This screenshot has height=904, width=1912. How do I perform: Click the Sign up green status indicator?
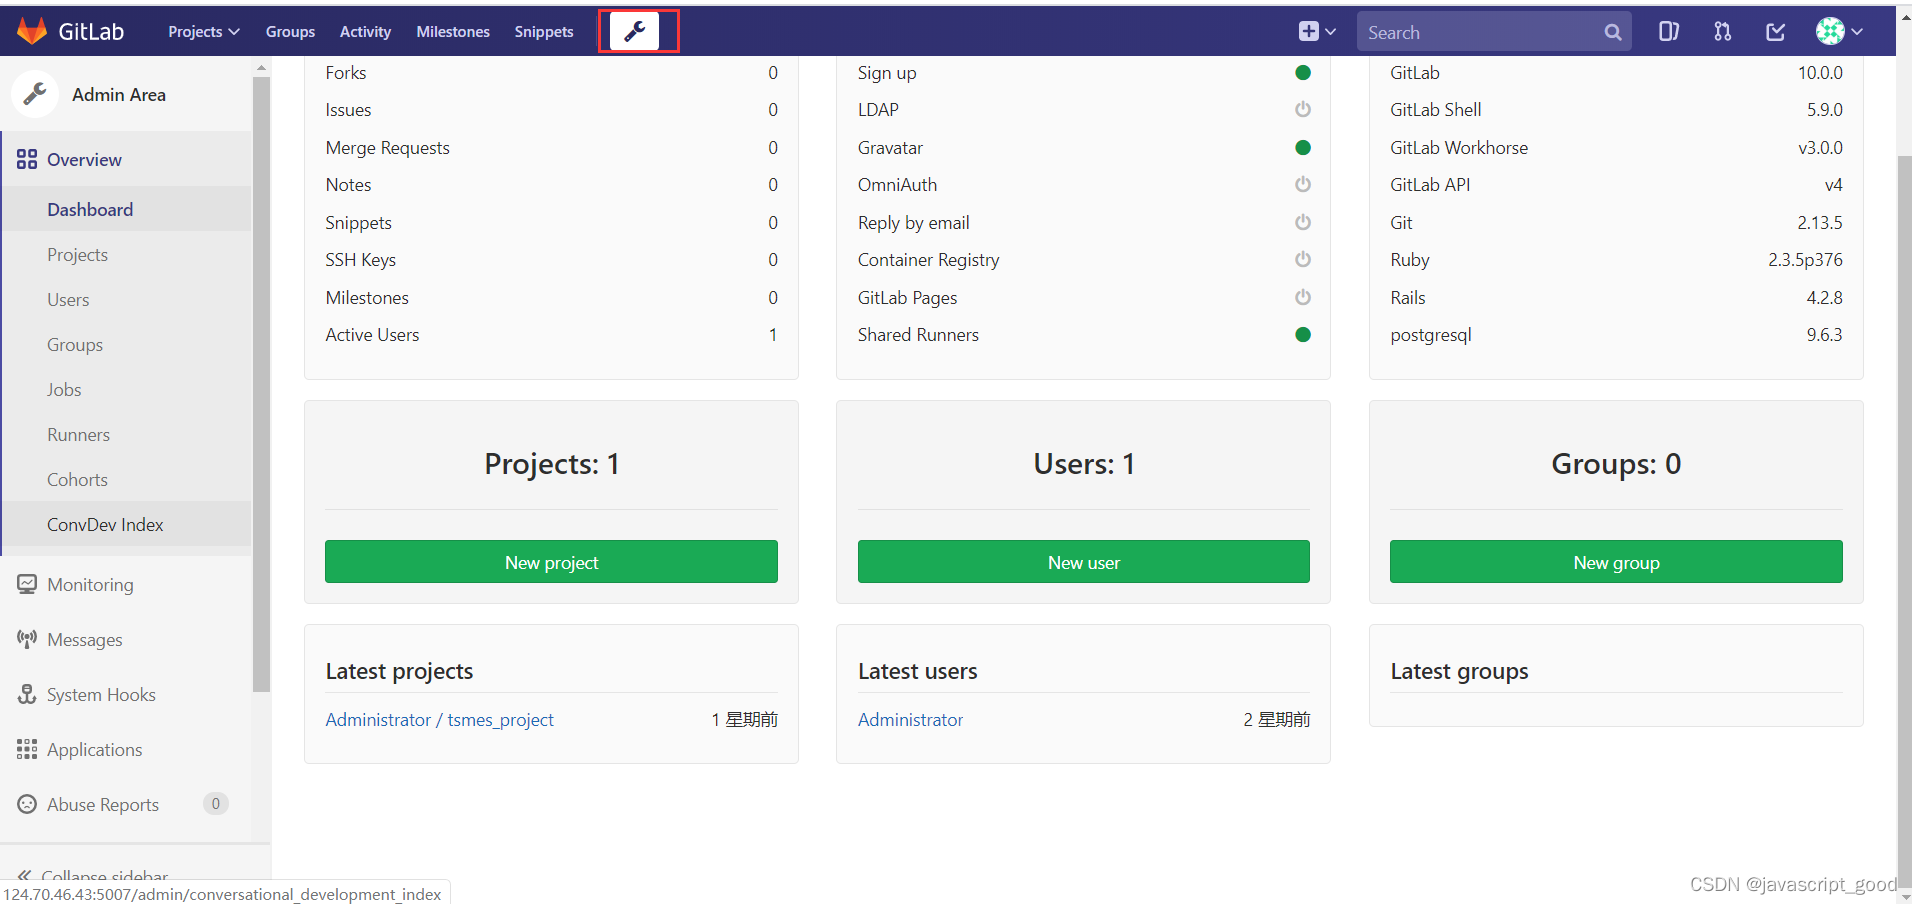pyautogui.click(x=1303, y=72)
